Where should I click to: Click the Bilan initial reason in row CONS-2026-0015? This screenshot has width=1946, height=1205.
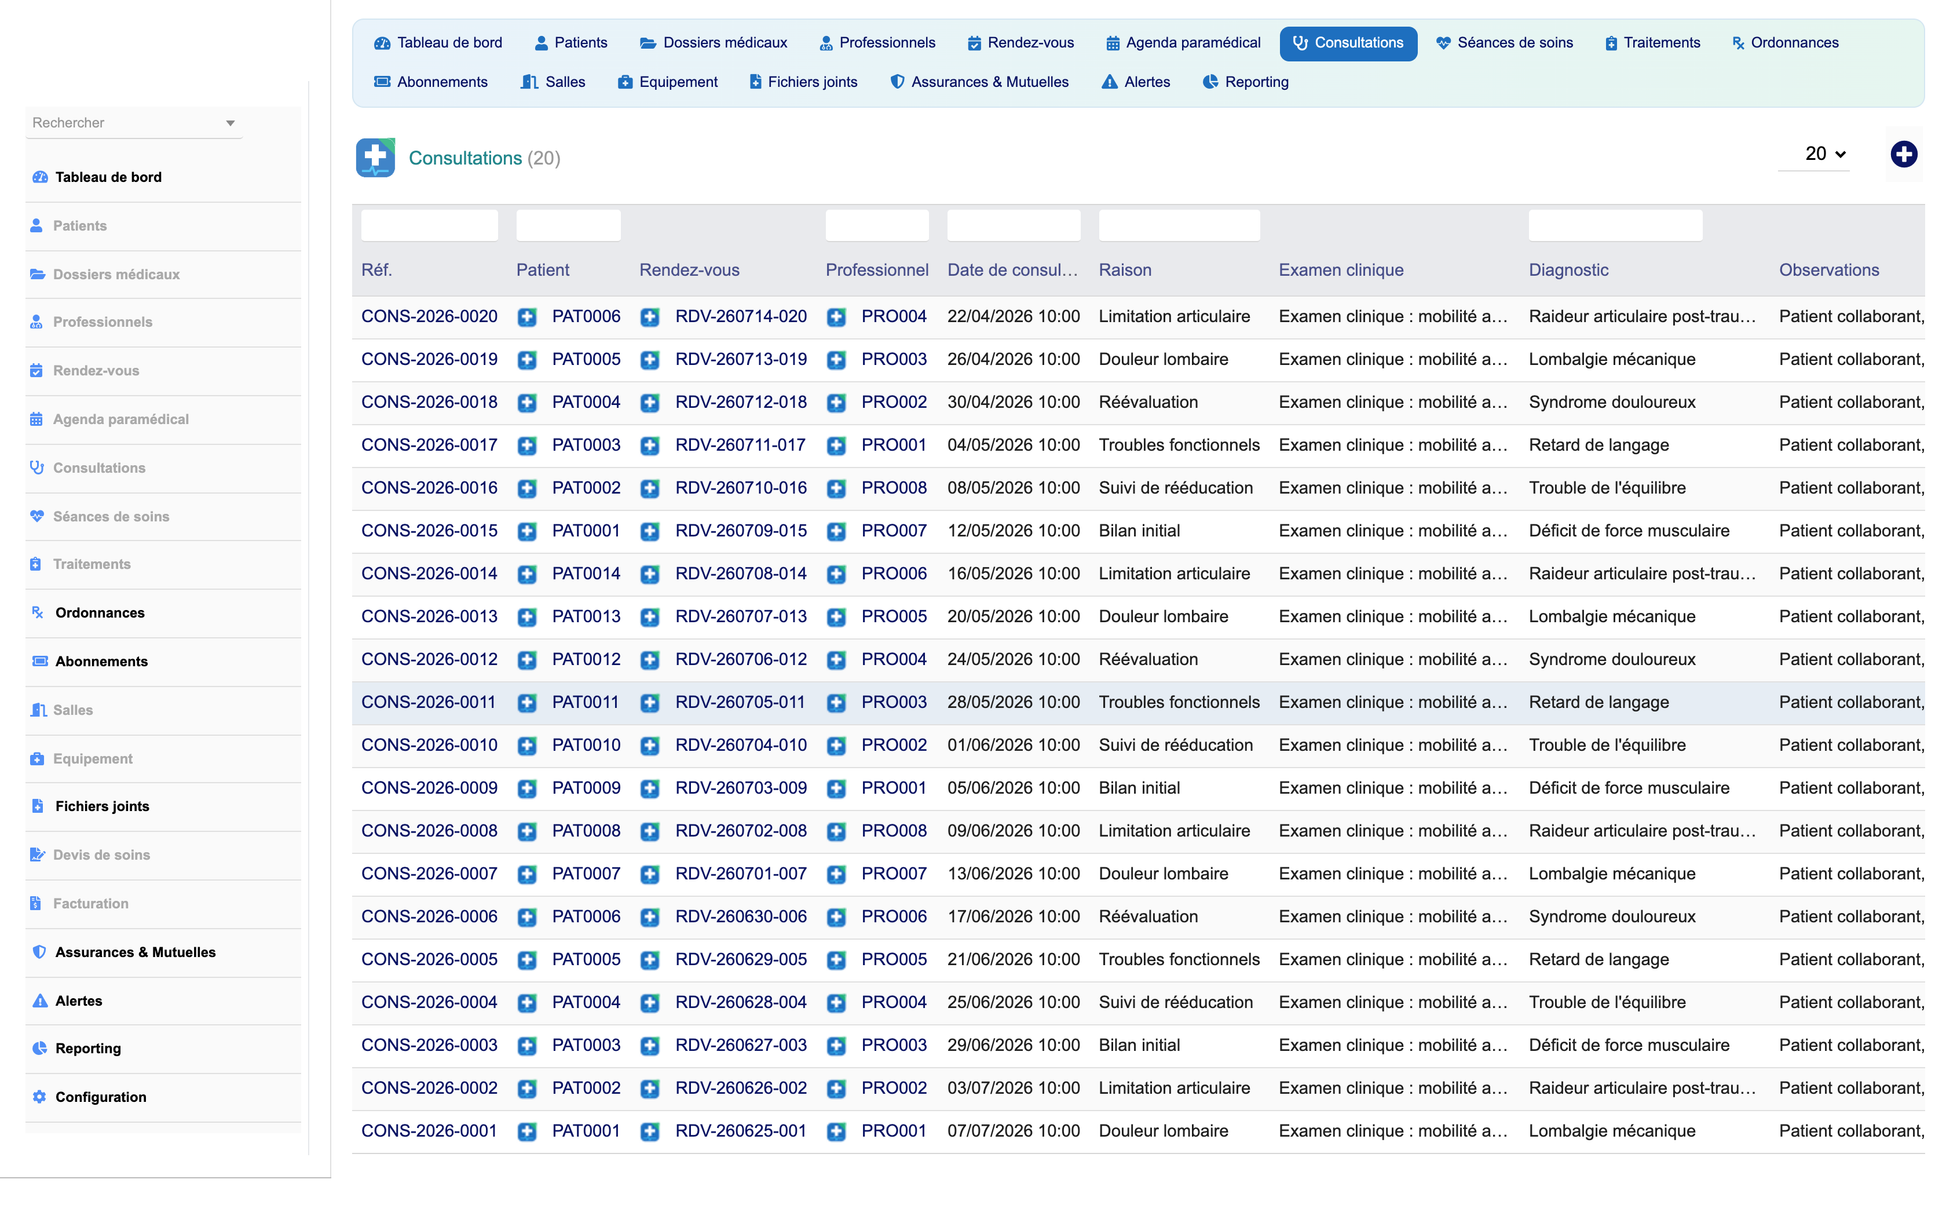pos(1139,531)
